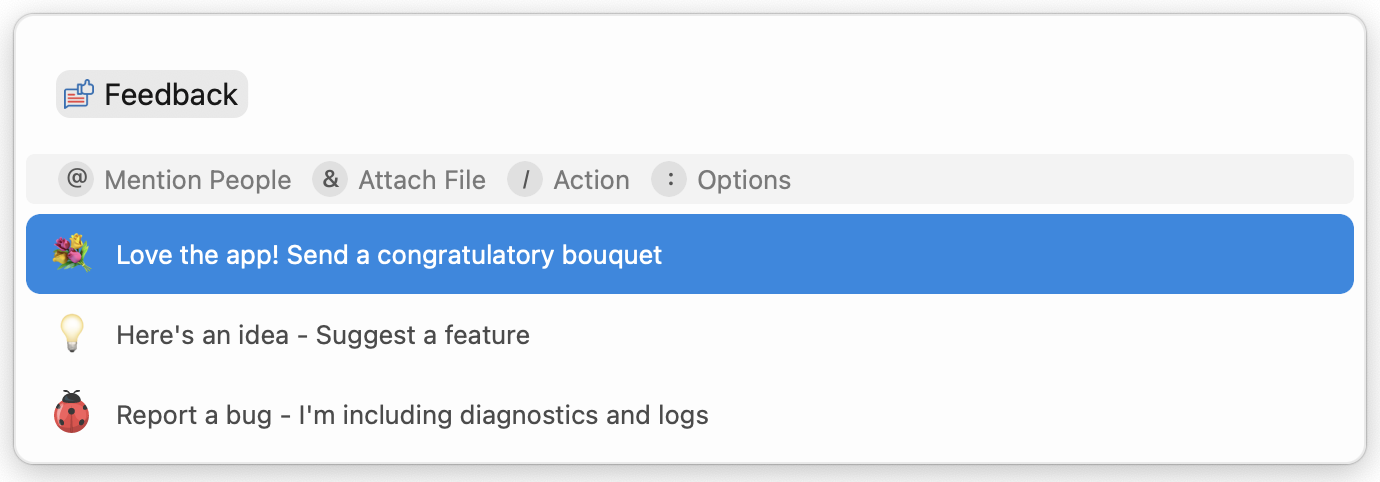
Task: Click the ladybug bug report icon
Action: 72,413
